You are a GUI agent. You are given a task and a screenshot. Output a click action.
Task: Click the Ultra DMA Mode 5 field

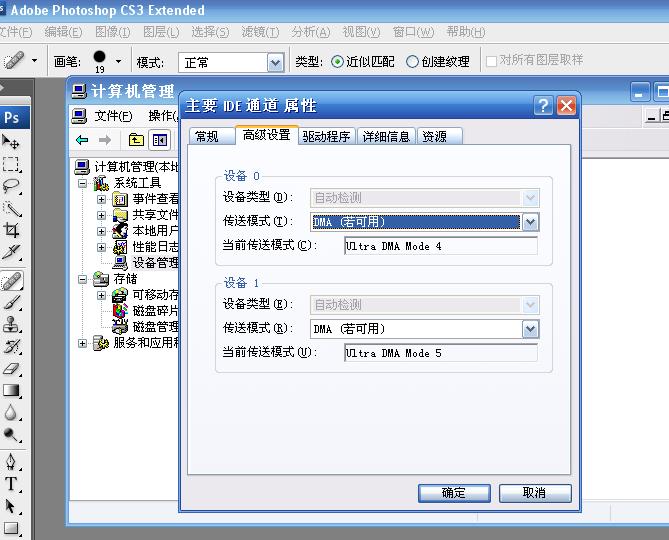[x=441, y=353]
